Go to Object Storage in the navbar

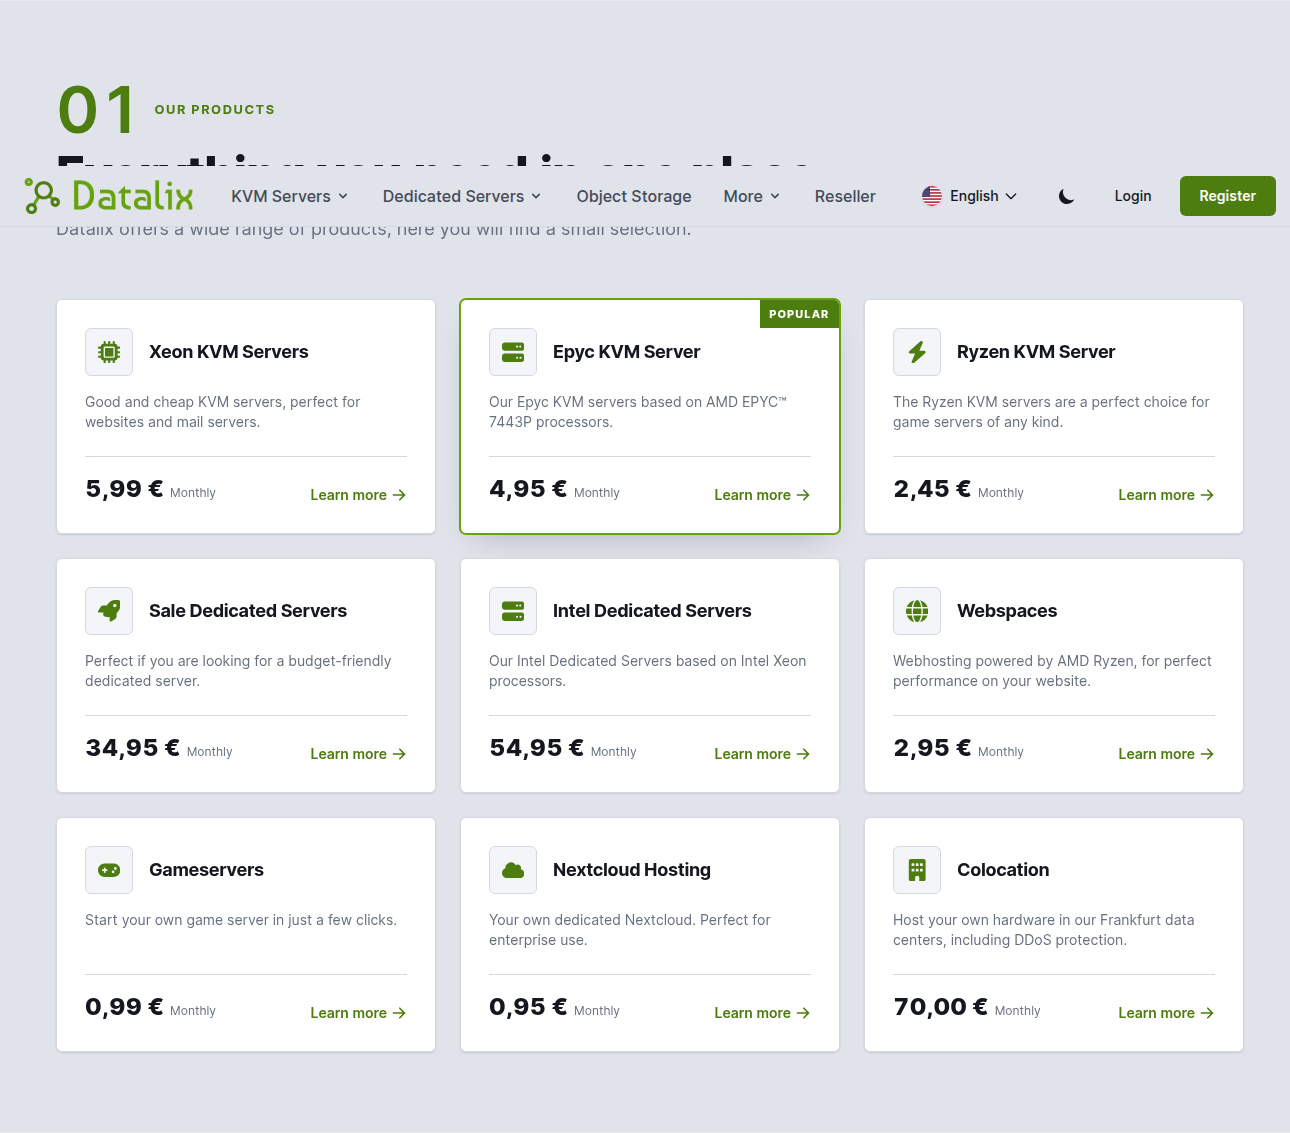[634, 196]
